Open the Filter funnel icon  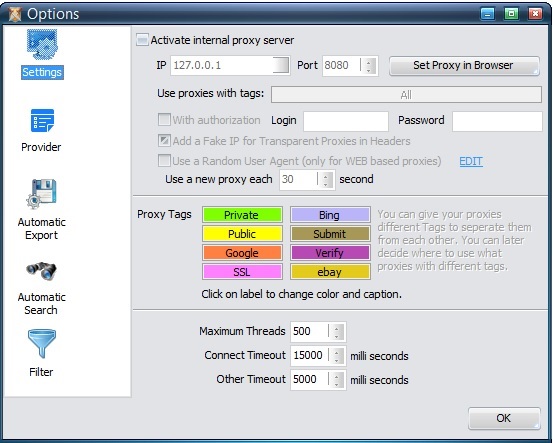point(42,343)
